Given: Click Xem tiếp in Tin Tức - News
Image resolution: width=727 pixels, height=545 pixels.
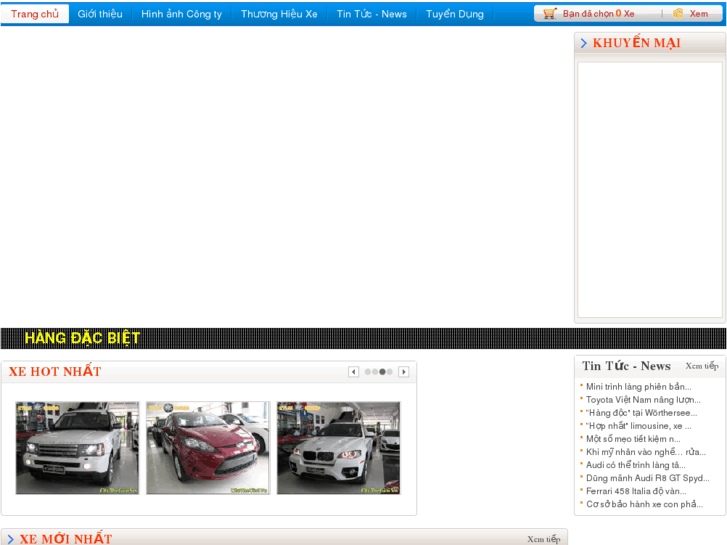Looking at the screenshot, I should (701, 366).
